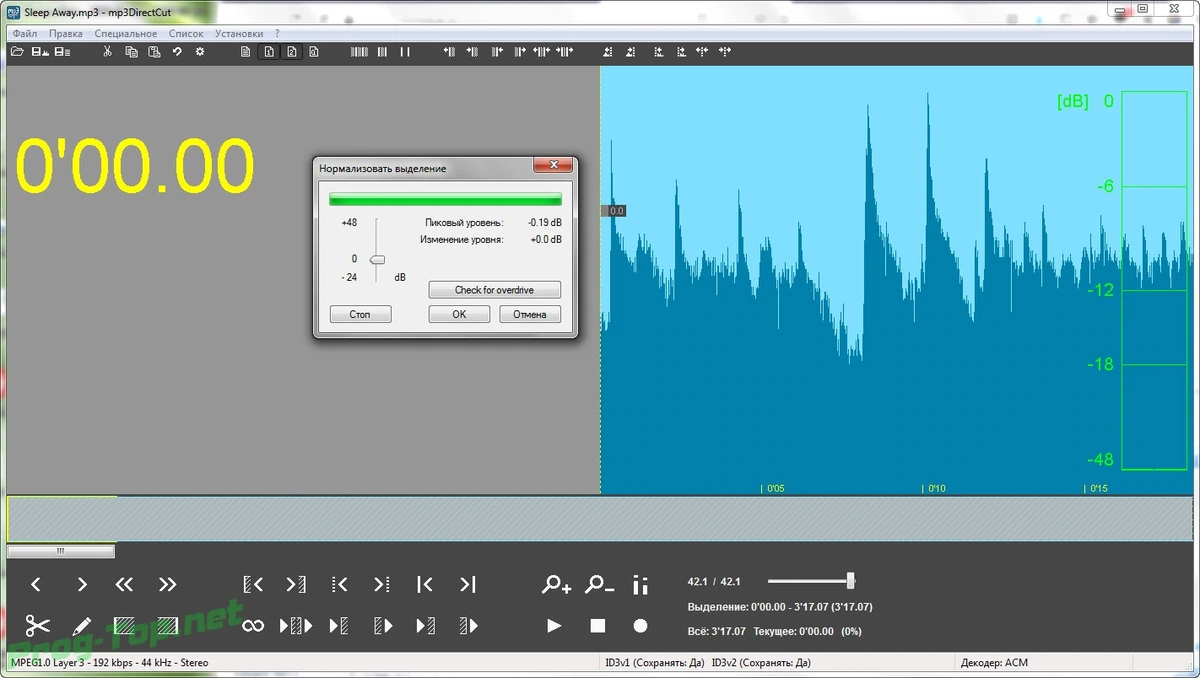Open the Специальное menu

coord(126,33)
